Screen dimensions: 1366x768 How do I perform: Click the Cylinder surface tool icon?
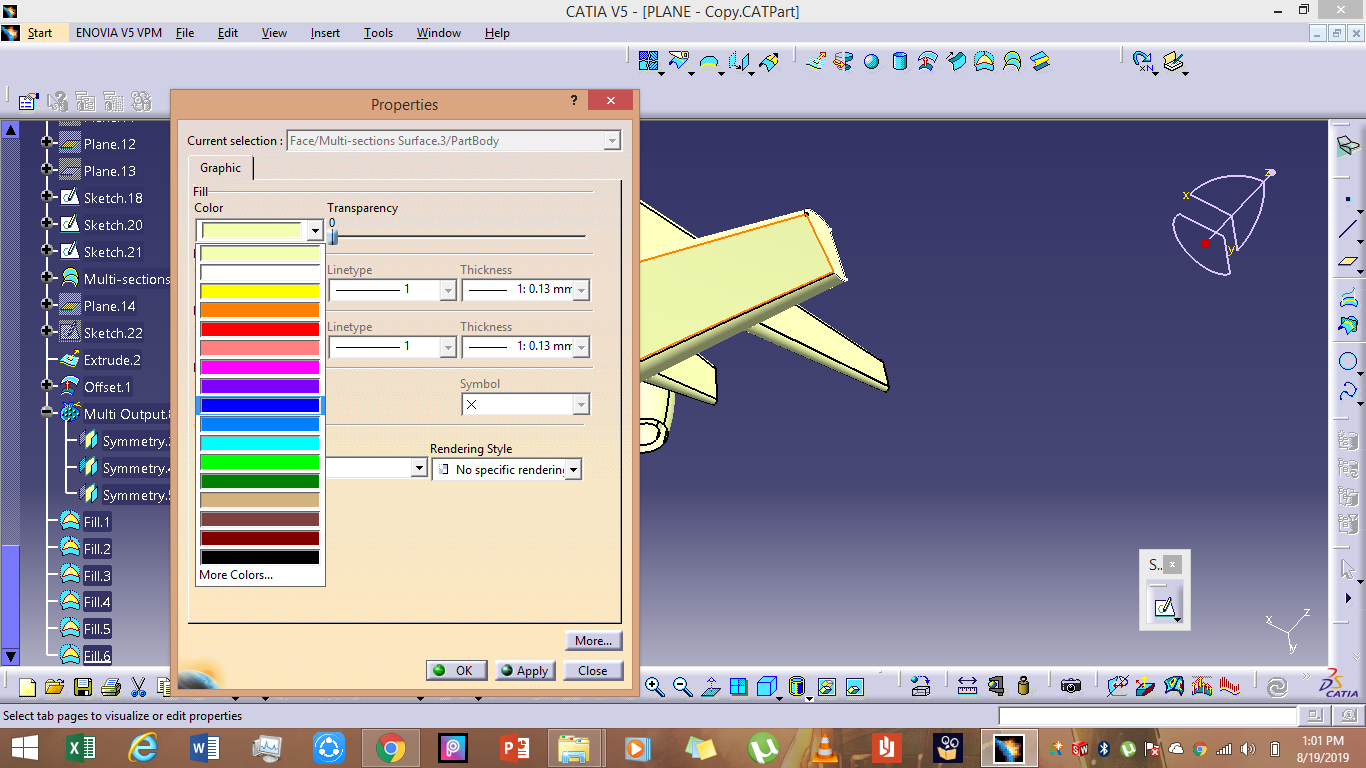(x=899, y=62)
